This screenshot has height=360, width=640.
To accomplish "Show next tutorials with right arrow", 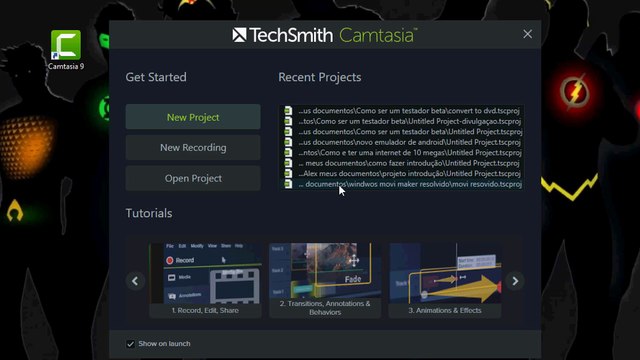I will [x=515, y=281].
